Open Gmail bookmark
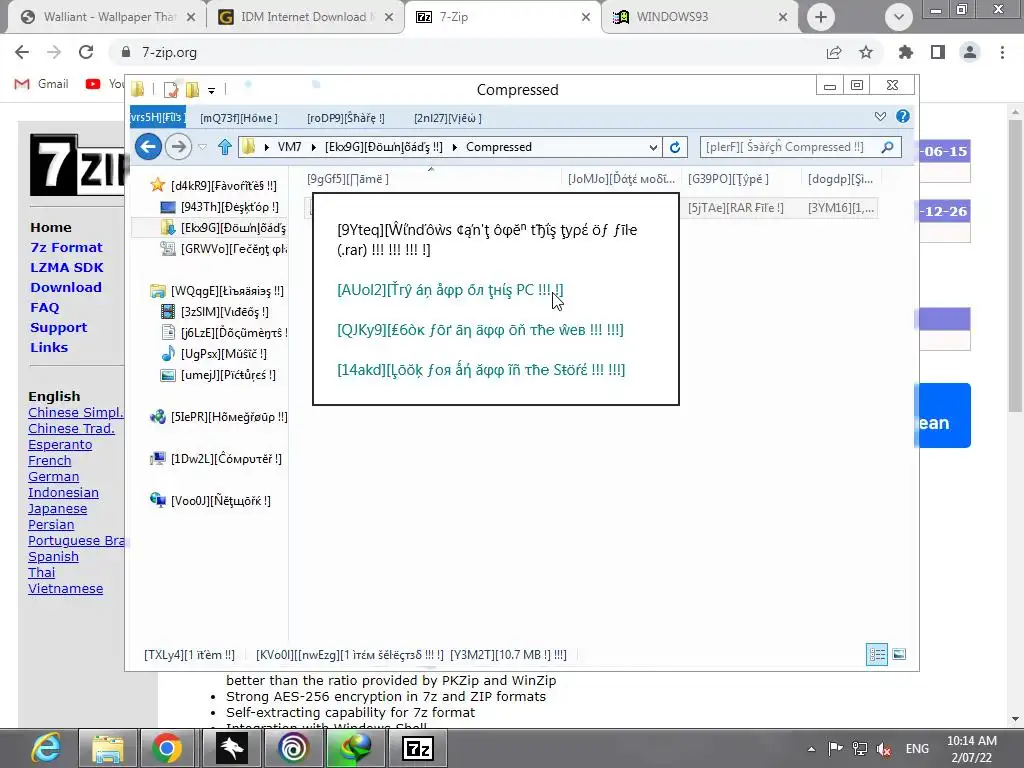 click(42, 84)
